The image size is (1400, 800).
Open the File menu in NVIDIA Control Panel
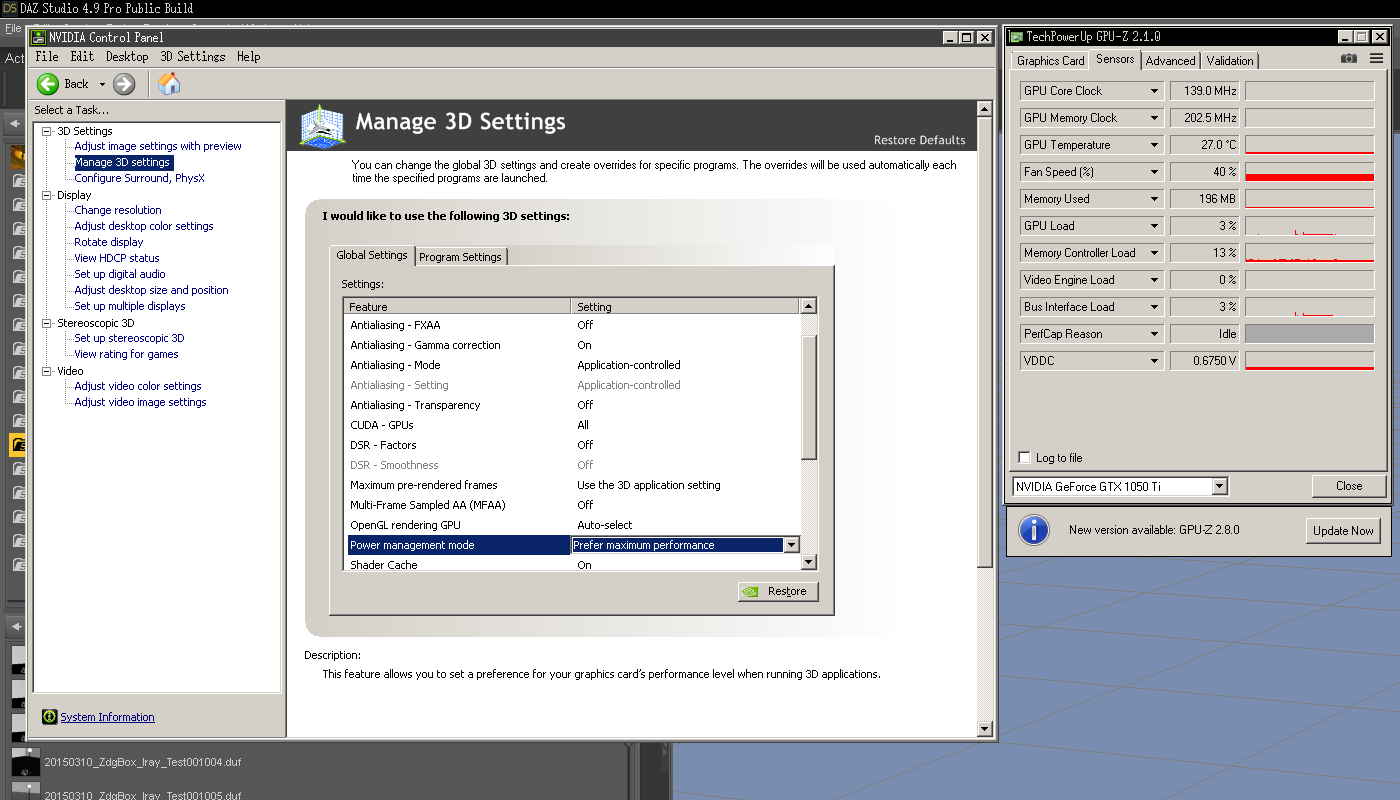click(47, 57)
